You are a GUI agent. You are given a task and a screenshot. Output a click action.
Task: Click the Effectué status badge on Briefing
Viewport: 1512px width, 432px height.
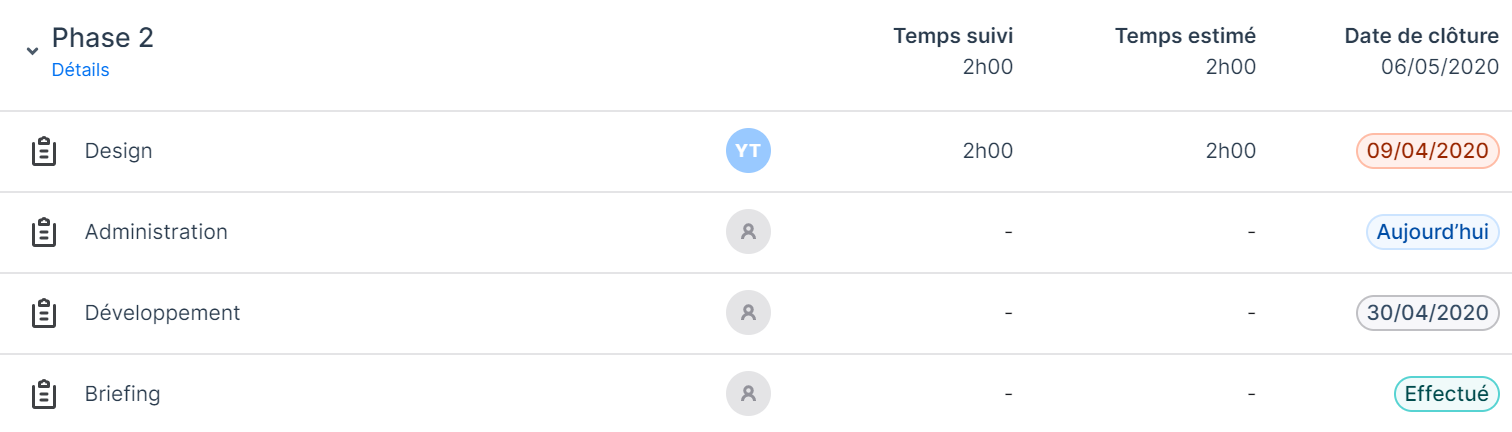pyautogui.click(x=1447, y=394)
